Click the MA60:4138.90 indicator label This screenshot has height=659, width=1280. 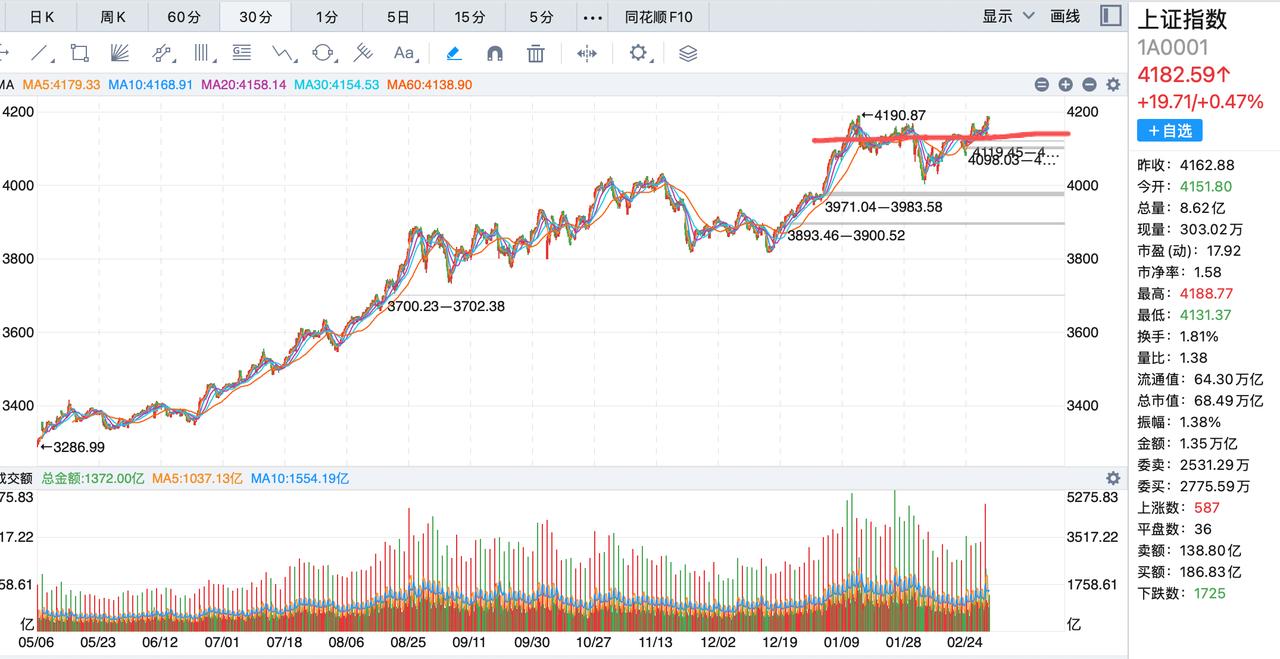[430, 85]
